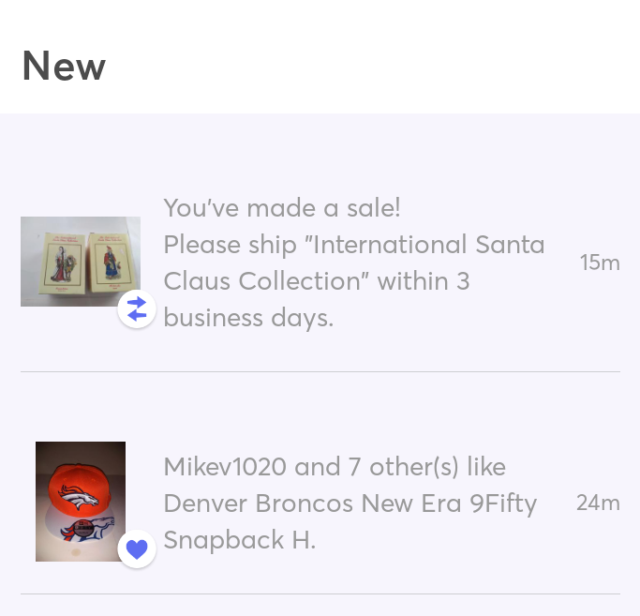Screen dimensions: 640x616
Task: View Mikev1020's user profile name
Action: click(x=225, y=467)
